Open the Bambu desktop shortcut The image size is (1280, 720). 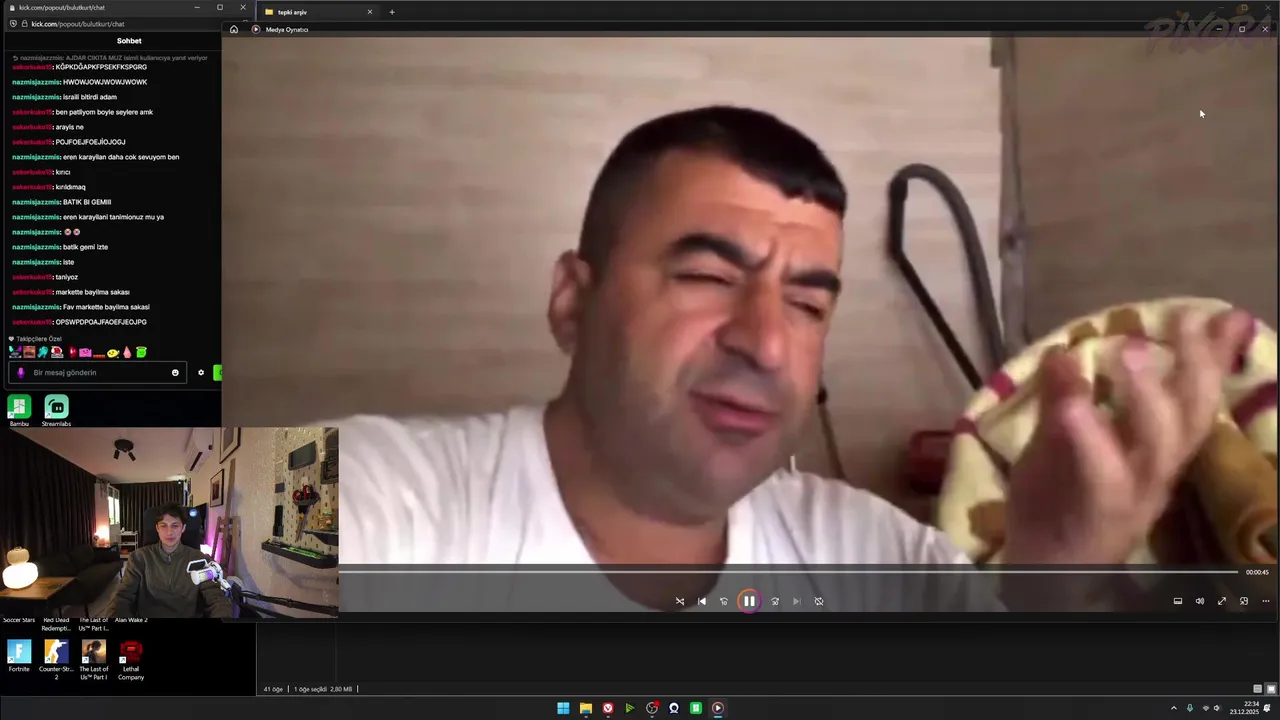[x=19, y=410]
